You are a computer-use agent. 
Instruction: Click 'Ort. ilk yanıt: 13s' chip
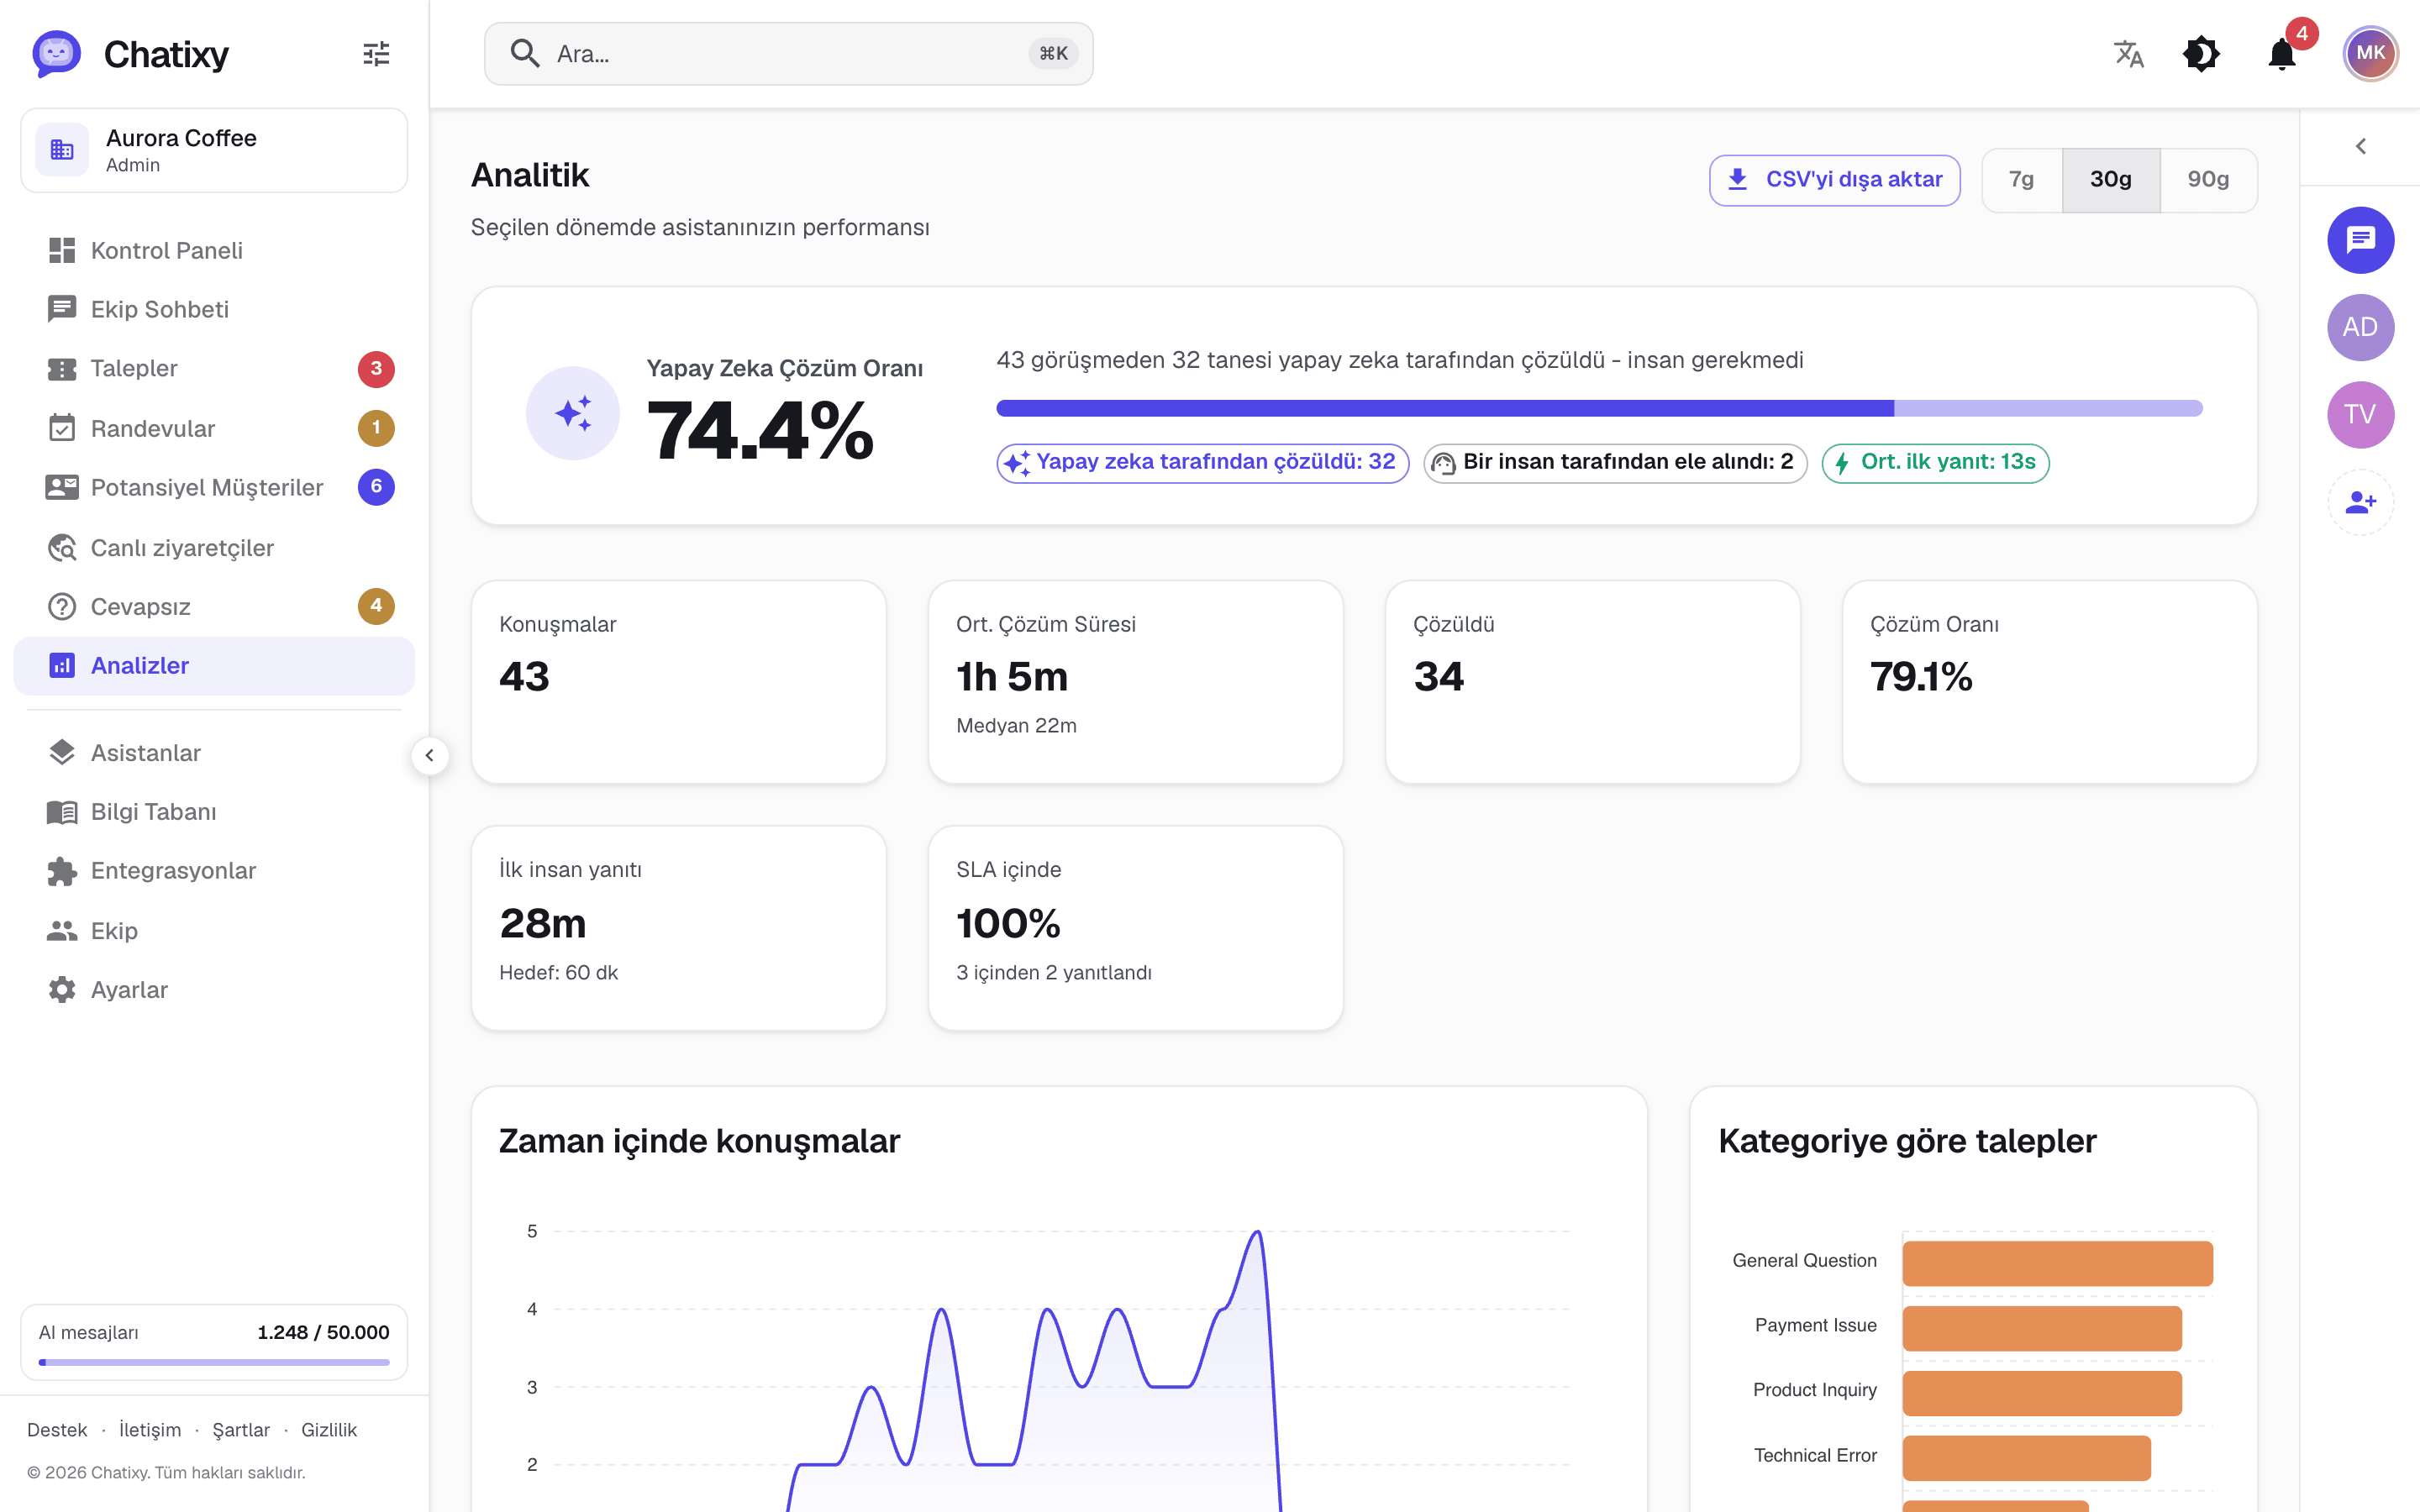click(1935, 463)
